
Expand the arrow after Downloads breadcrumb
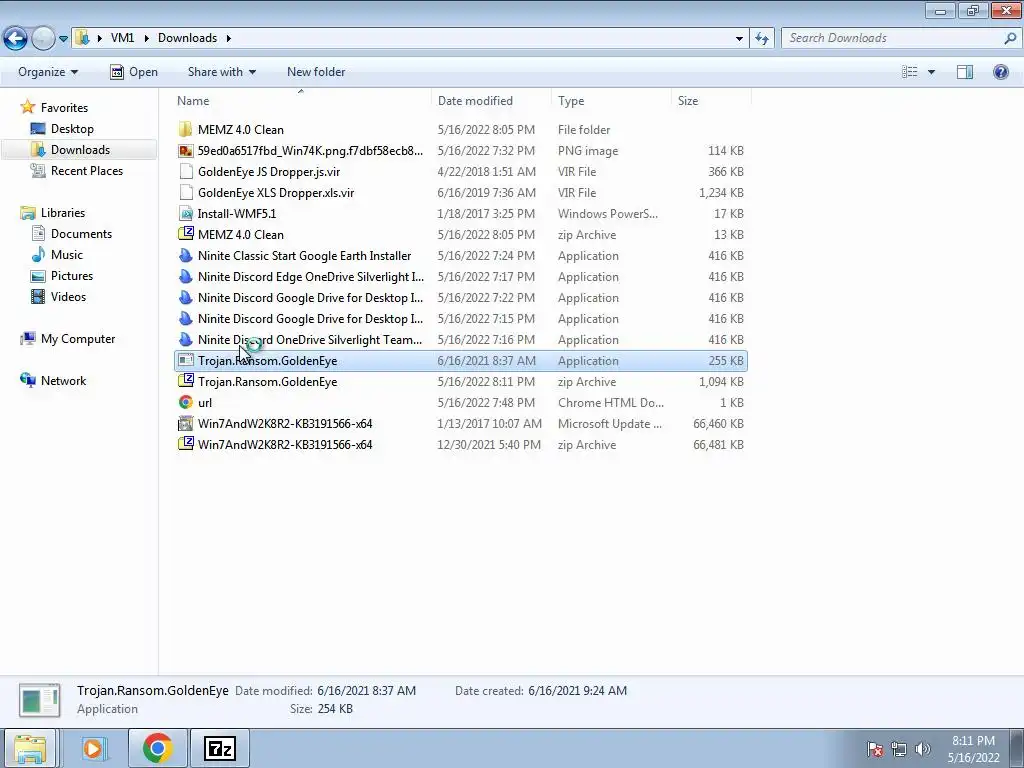(x=229, y=38)
